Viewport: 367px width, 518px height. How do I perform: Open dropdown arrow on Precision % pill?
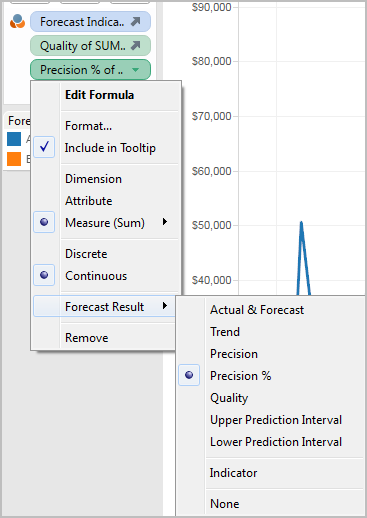(x=135, y=70)
